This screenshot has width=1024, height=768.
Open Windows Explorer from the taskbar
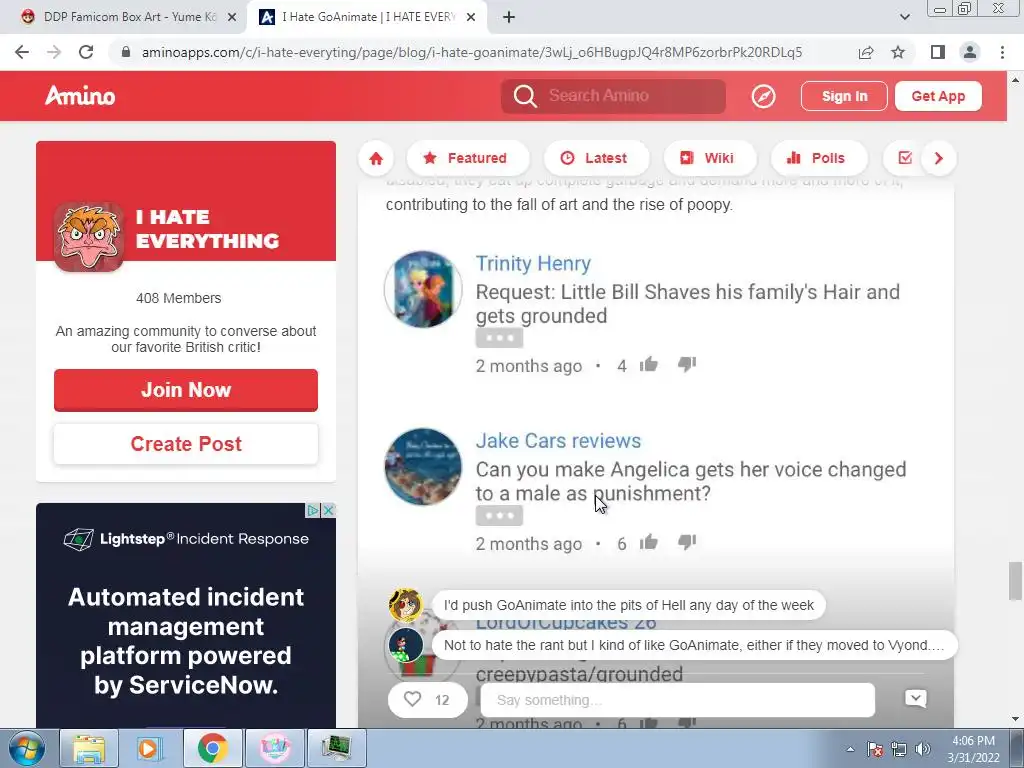[x=89, y=748]
